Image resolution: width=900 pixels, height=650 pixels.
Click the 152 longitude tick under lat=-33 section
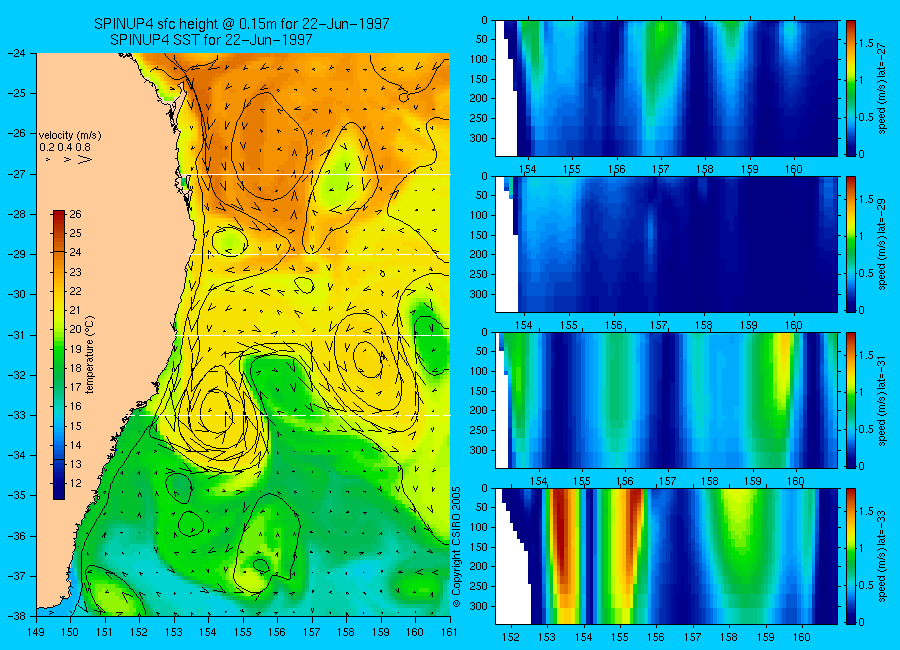tap(510, 637)
